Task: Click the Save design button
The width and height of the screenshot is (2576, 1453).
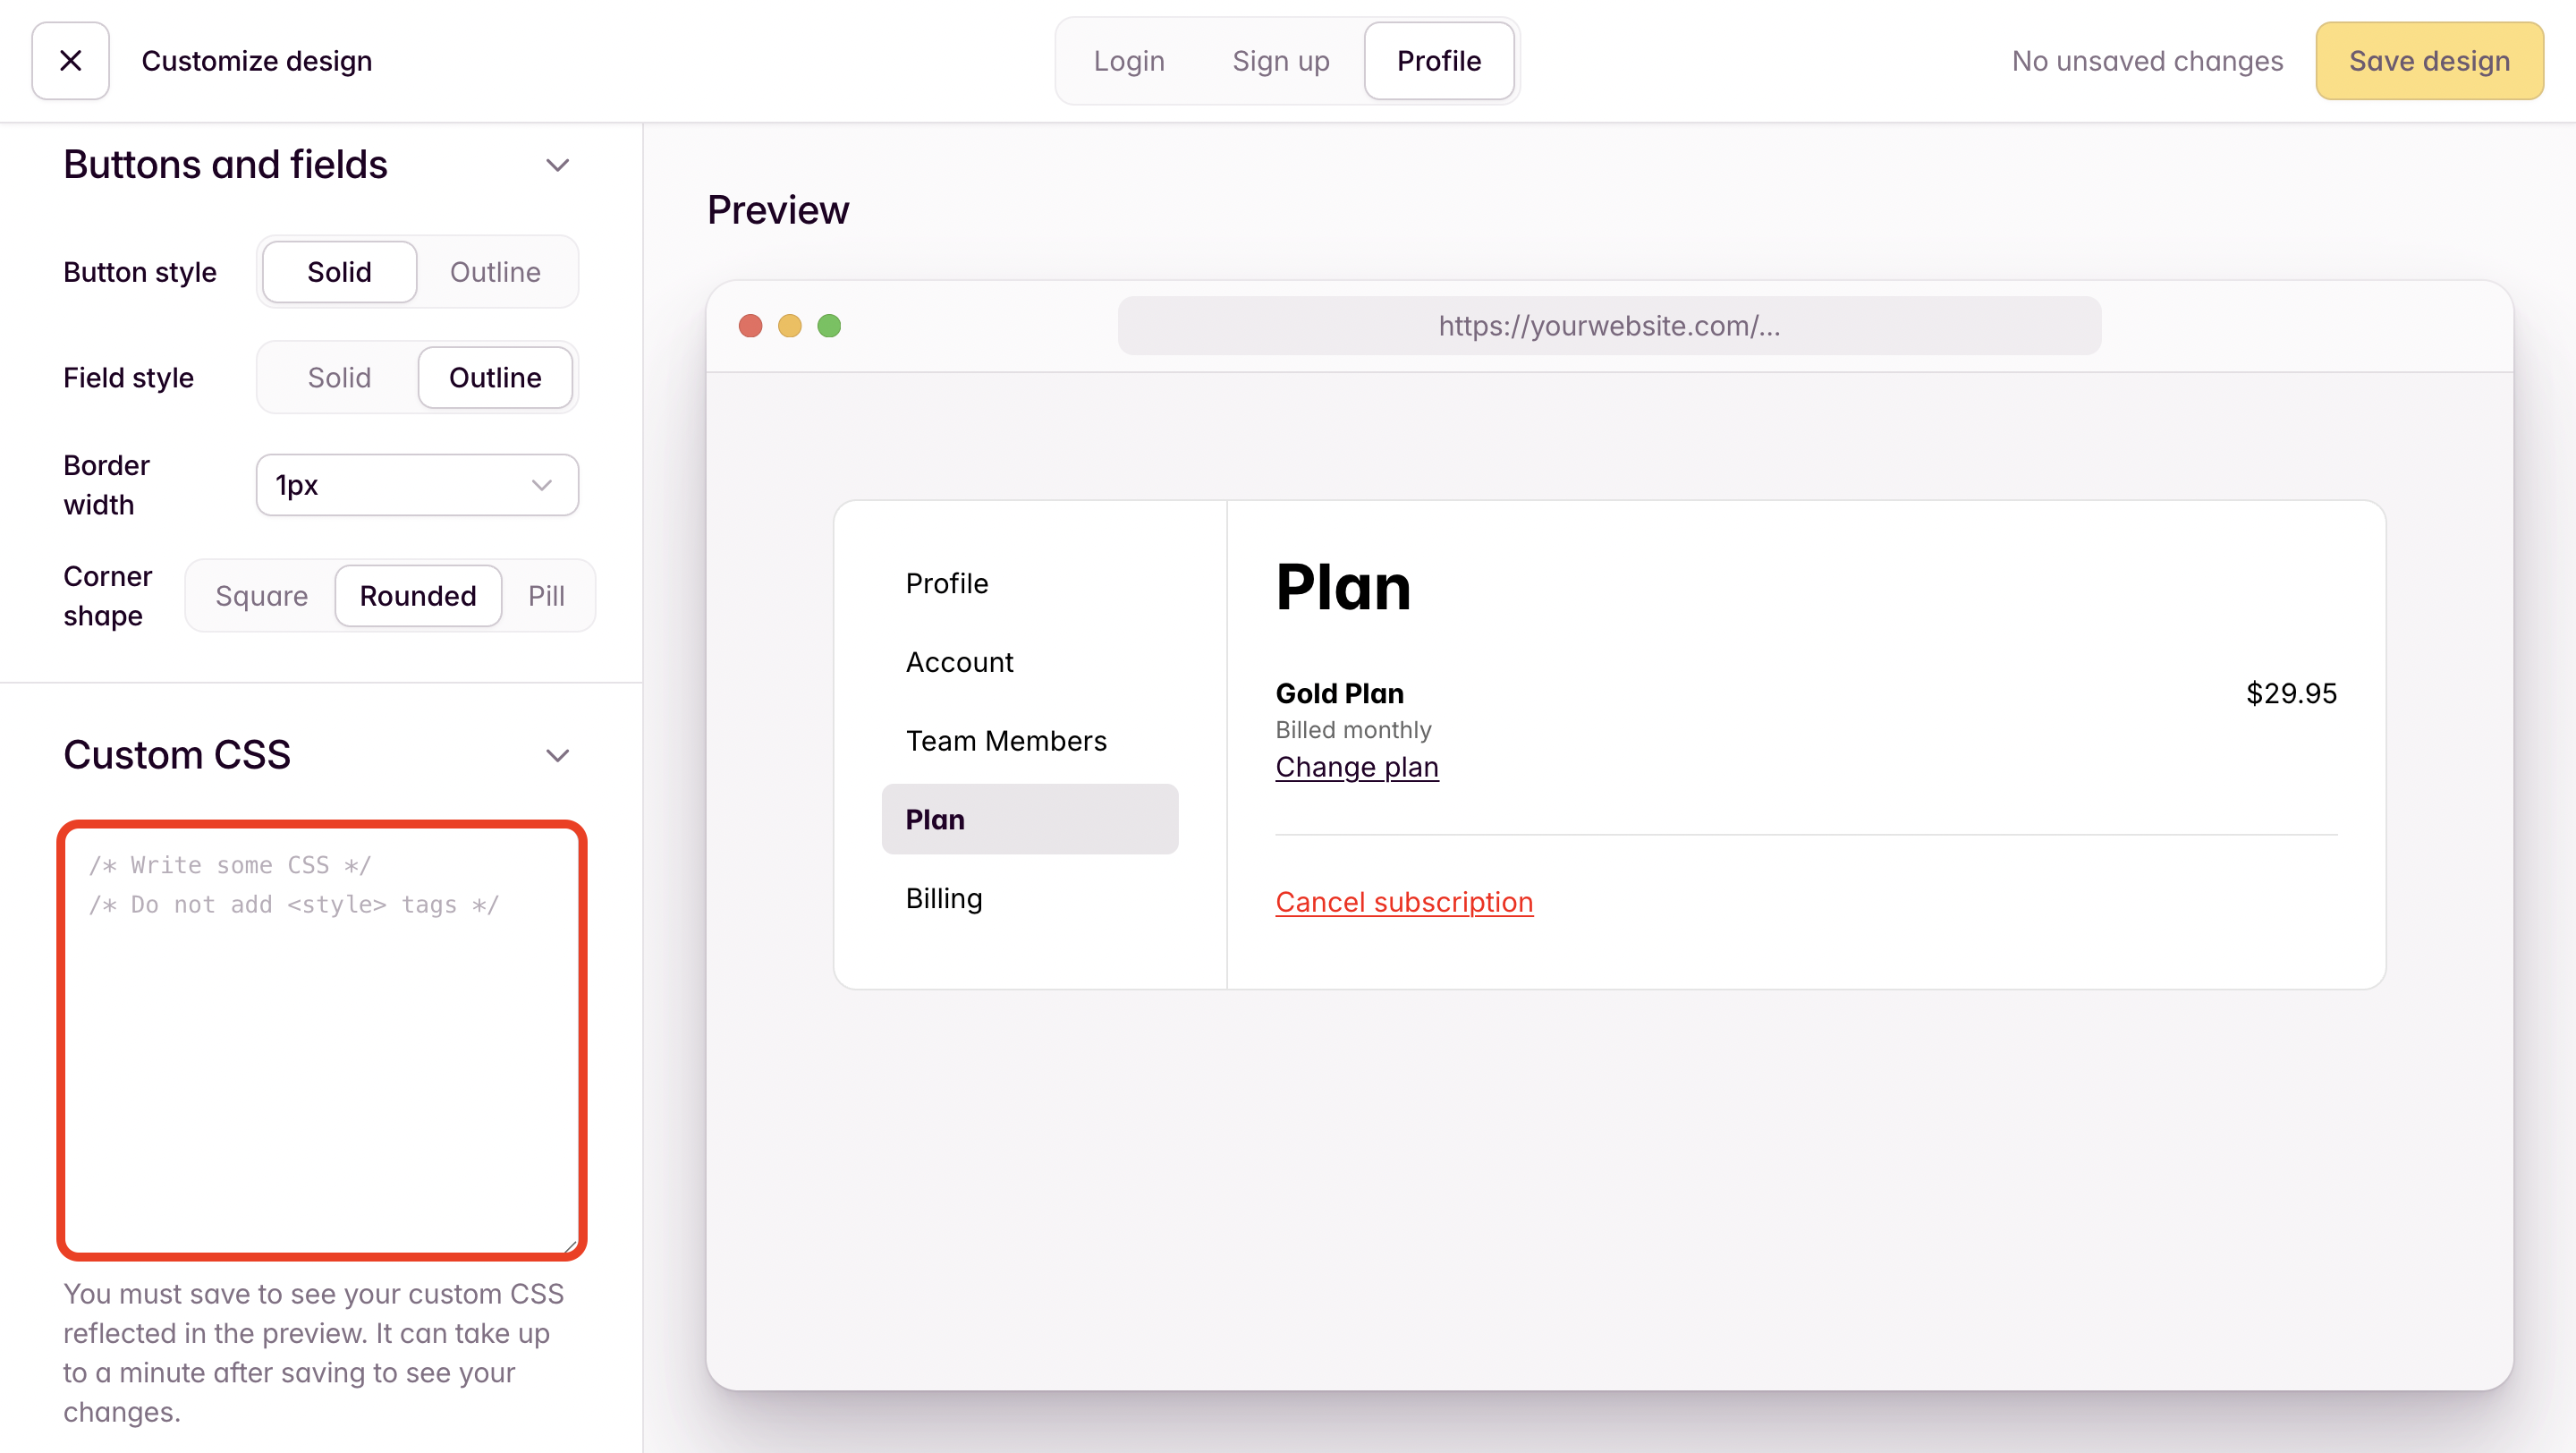Action: coord(2428,61)
